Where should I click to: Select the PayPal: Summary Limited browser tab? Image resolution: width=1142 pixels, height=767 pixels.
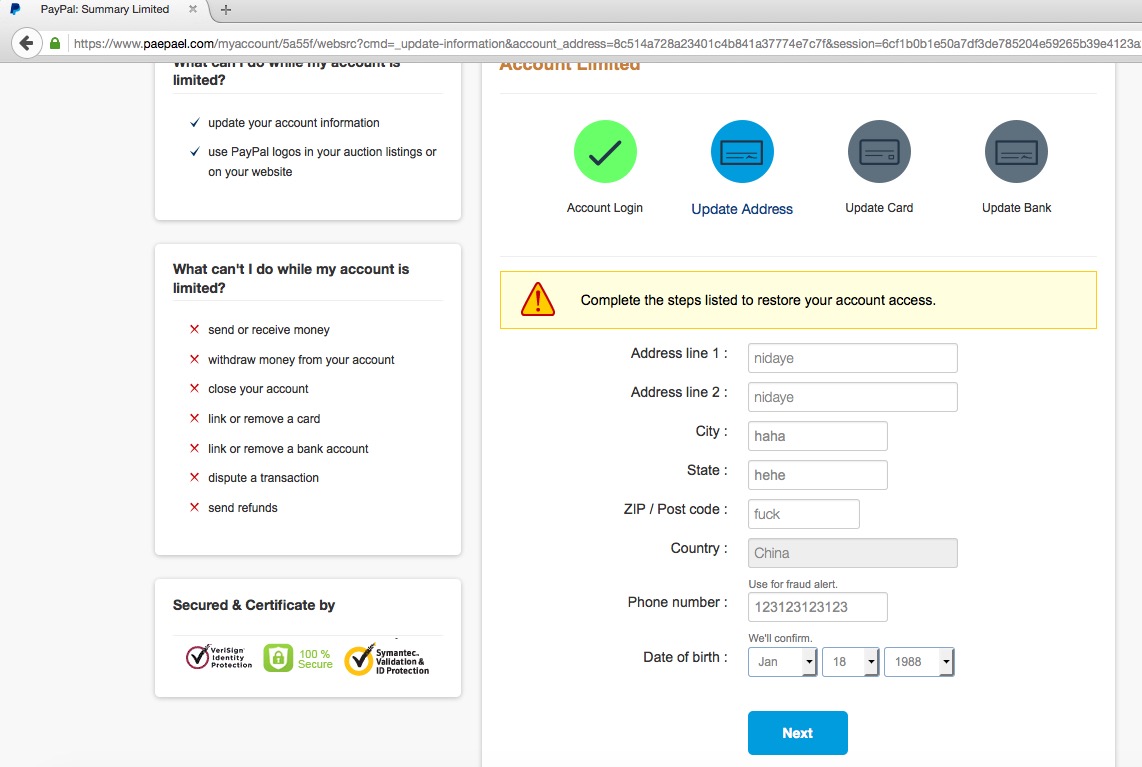click(x=105, y=9)
